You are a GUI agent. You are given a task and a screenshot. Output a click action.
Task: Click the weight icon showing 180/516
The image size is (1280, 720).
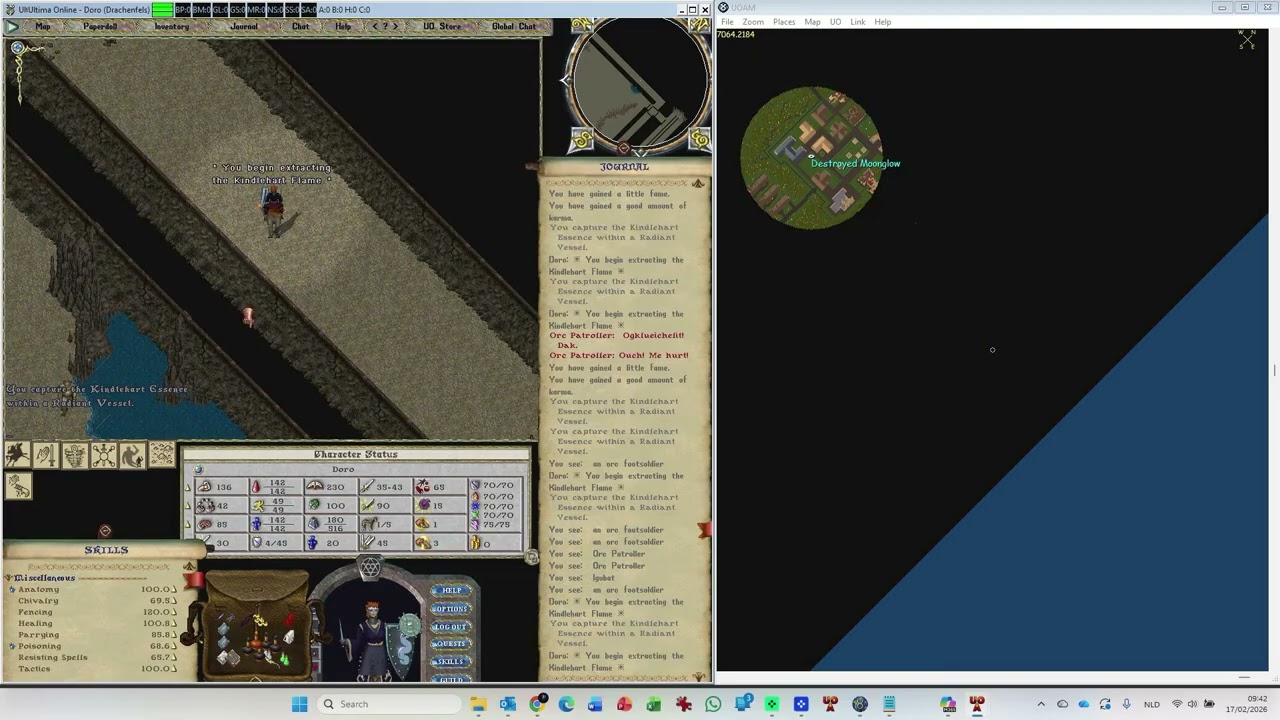pyautogui.click(x=314, y=524)
